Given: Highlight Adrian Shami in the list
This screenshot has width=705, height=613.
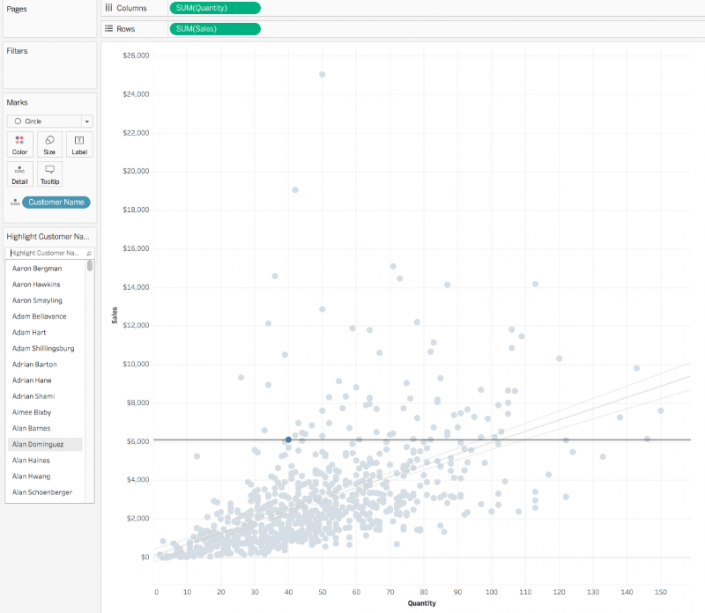Looking at the screenshot, I should pos(33,396).
